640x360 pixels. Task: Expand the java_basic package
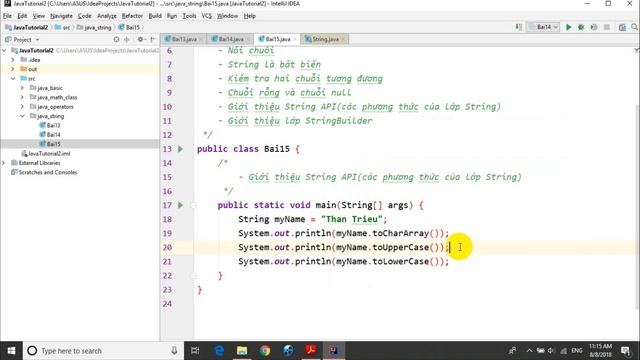[x=22, y=88]
